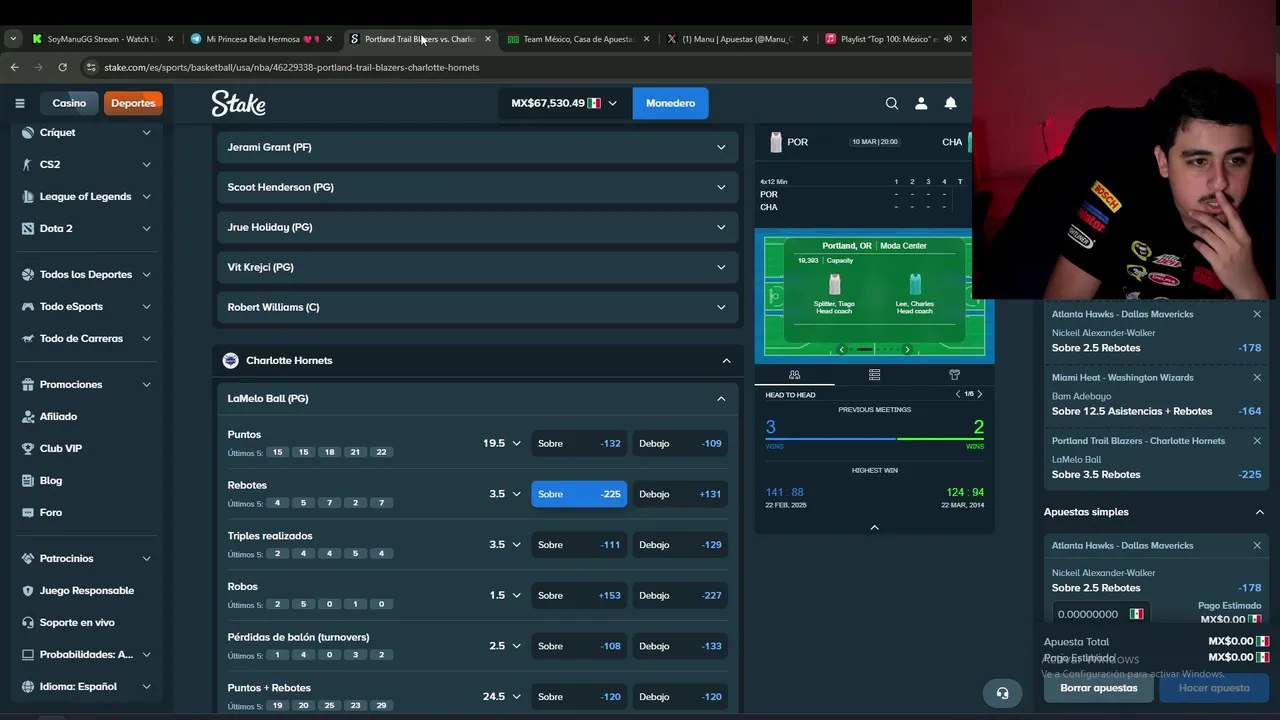
Task: Switch to Casino tab
Action: coord(69,103)
